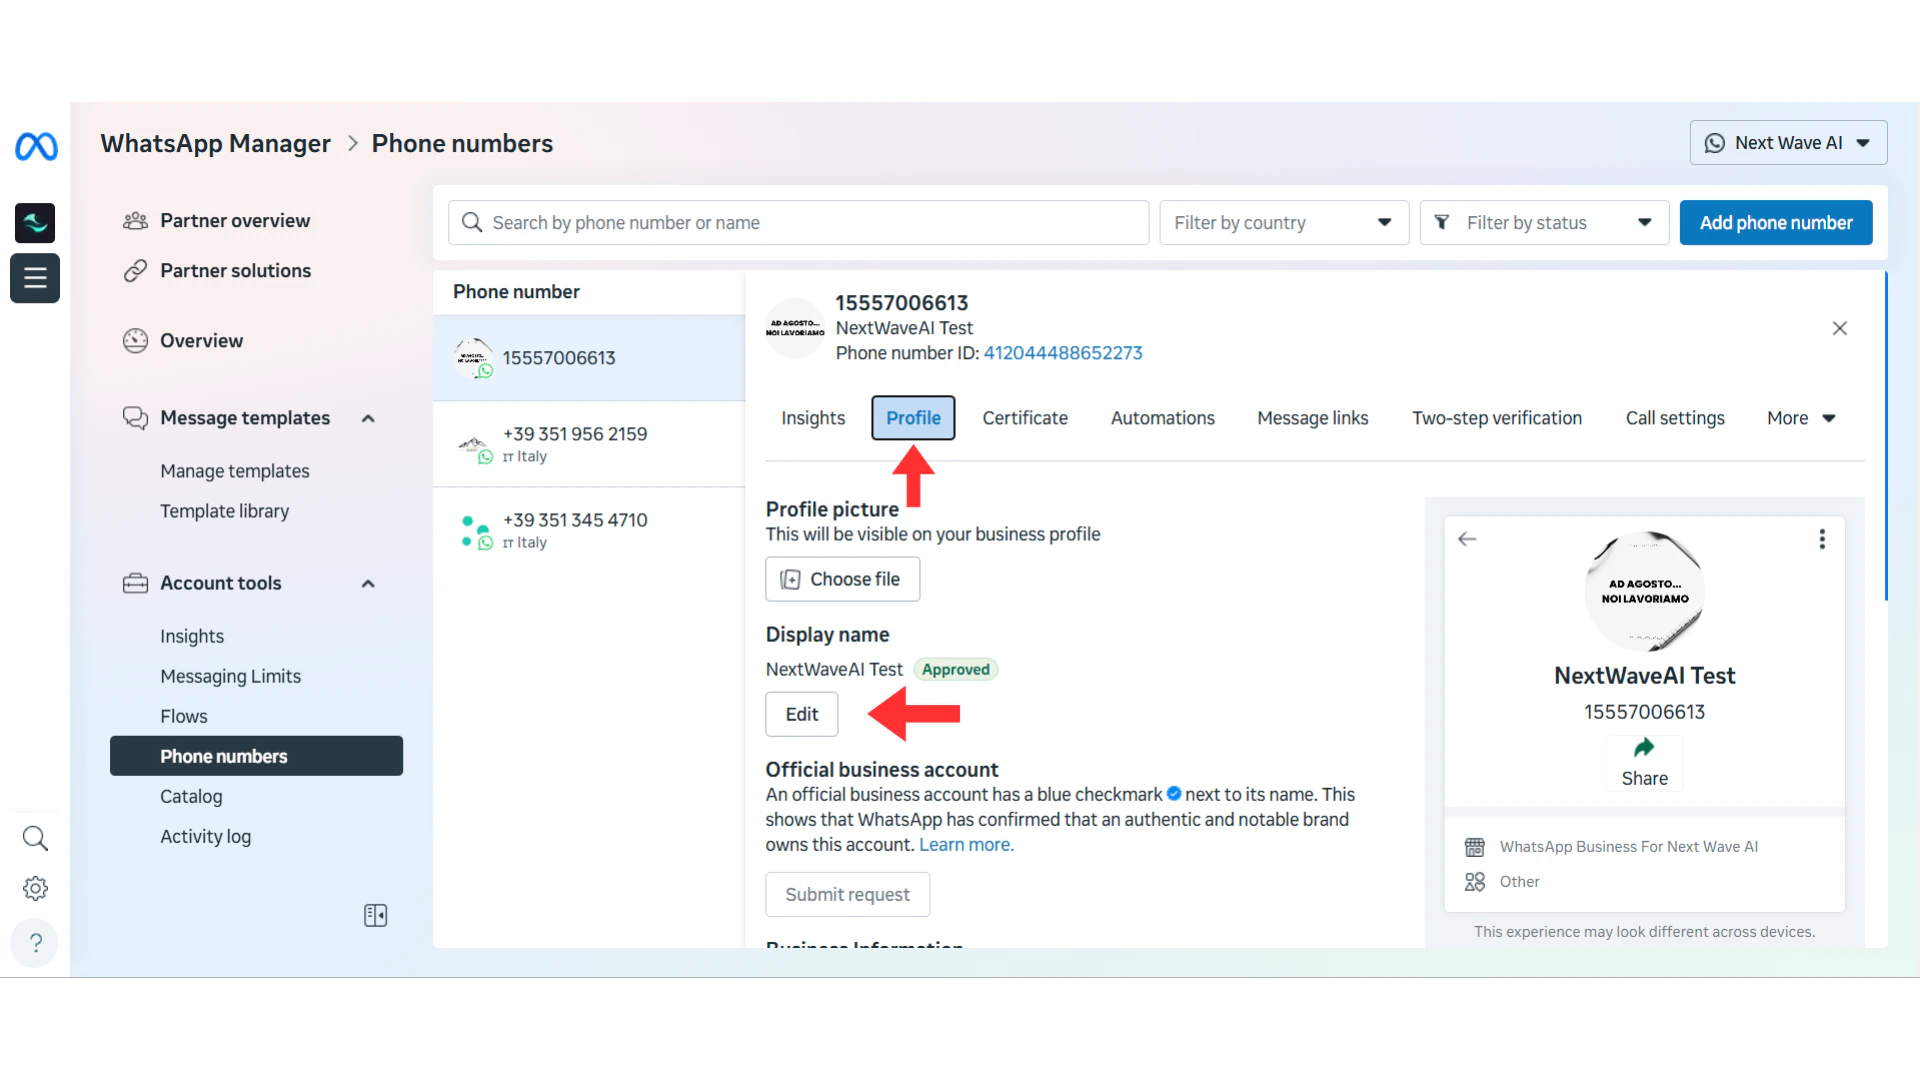The image size is (1920, 1080).
Task: Click the phone number ID link
Action: 1062,353
